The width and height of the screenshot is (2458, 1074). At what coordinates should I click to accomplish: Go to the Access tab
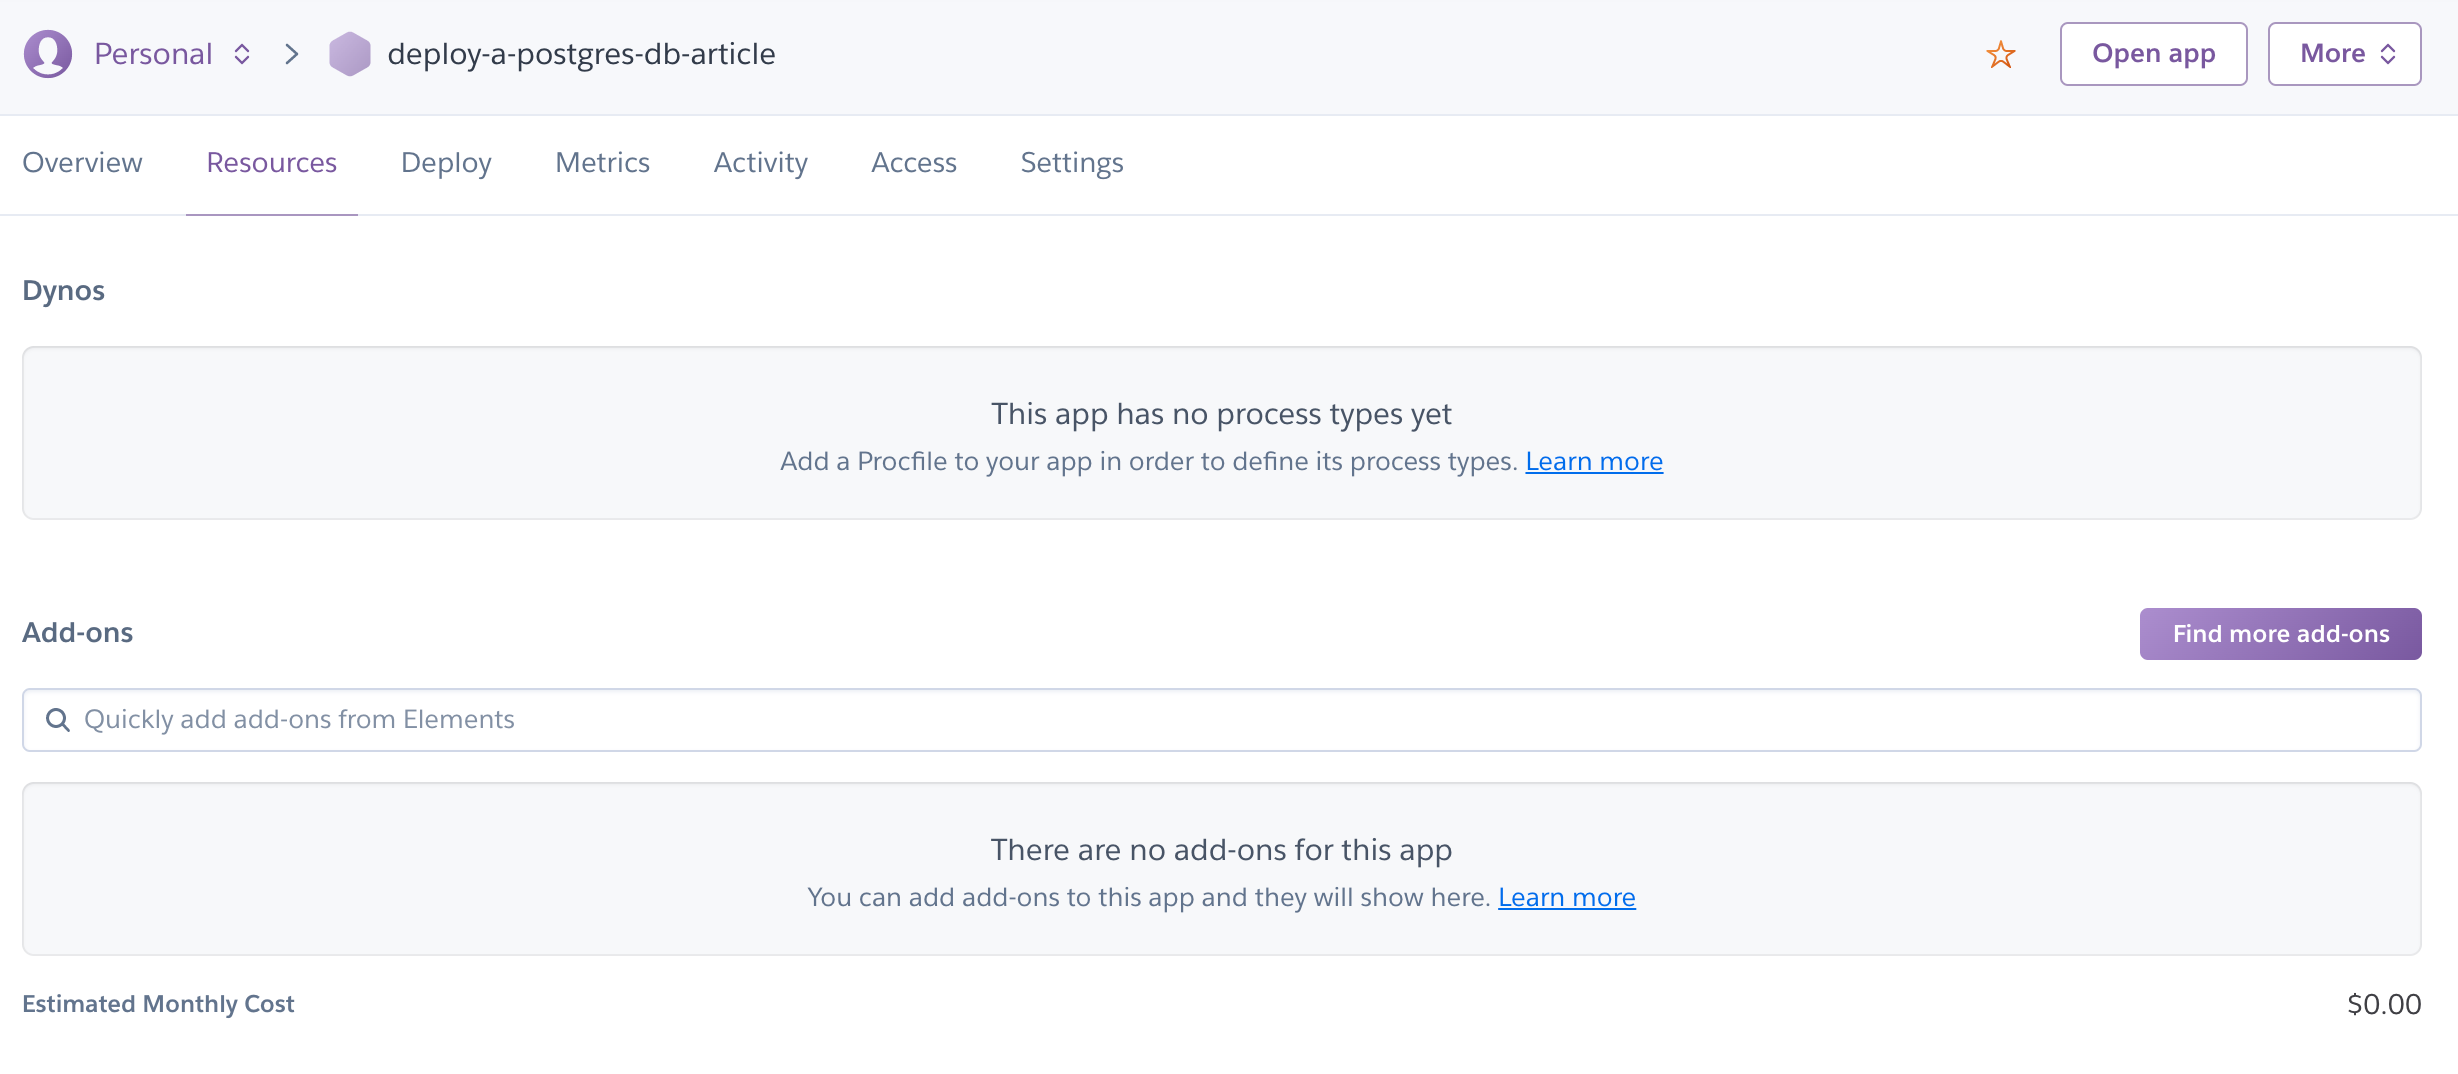click(913, 162)
